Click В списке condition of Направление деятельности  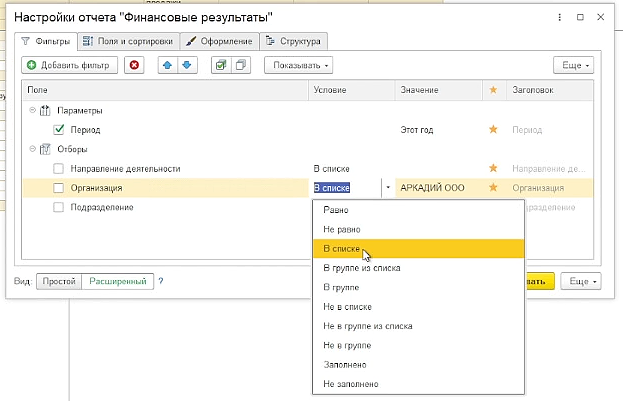(x=331, y=169)
